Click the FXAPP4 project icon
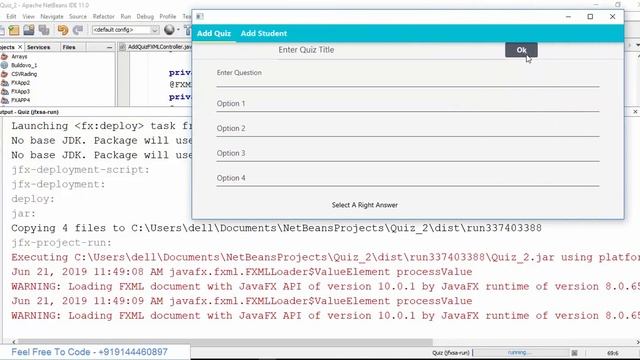The image size is (640, 360). click(4, 100)
